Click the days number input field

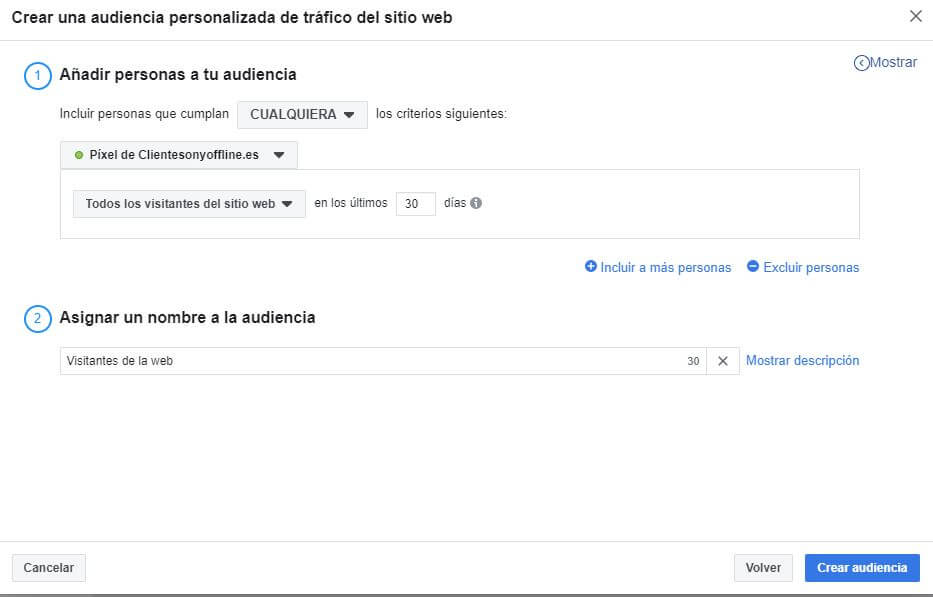pyautogui.click(x=415, y=204)
